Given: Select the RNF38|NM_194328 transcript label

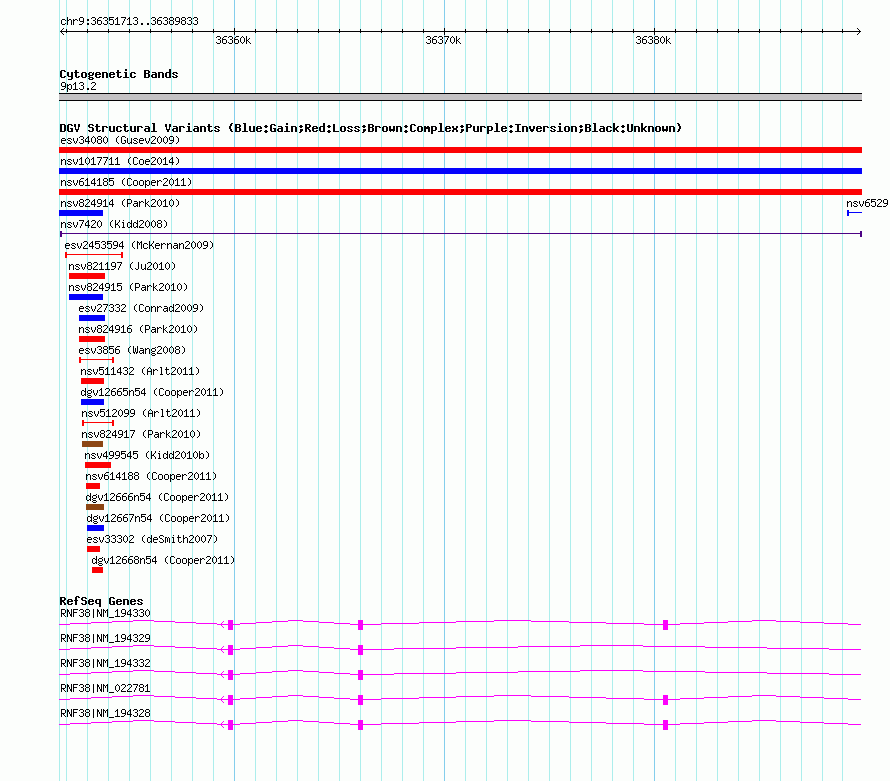Looking at the screenshot, I should 105,713.
